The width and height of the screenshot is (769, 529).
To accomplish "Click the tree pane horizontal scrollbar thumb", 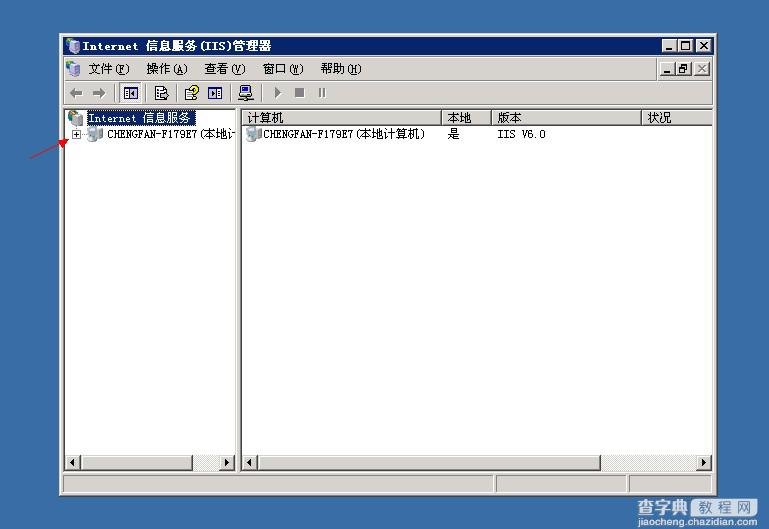I will [x=137, y=462].
